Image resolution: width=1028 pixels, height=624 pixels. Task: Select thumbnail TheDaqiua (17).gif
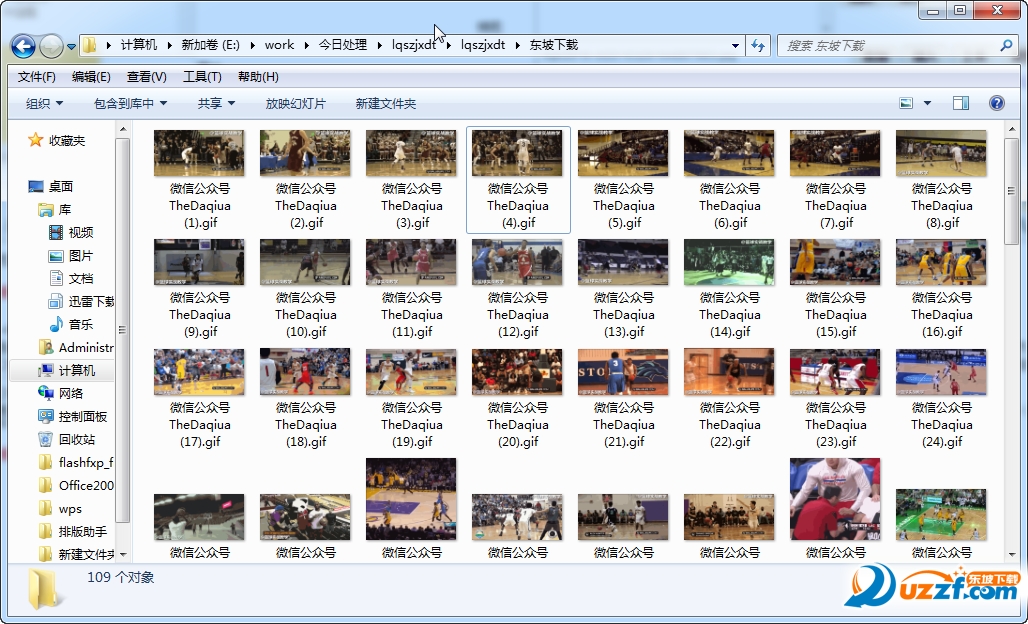coord(199,372)
